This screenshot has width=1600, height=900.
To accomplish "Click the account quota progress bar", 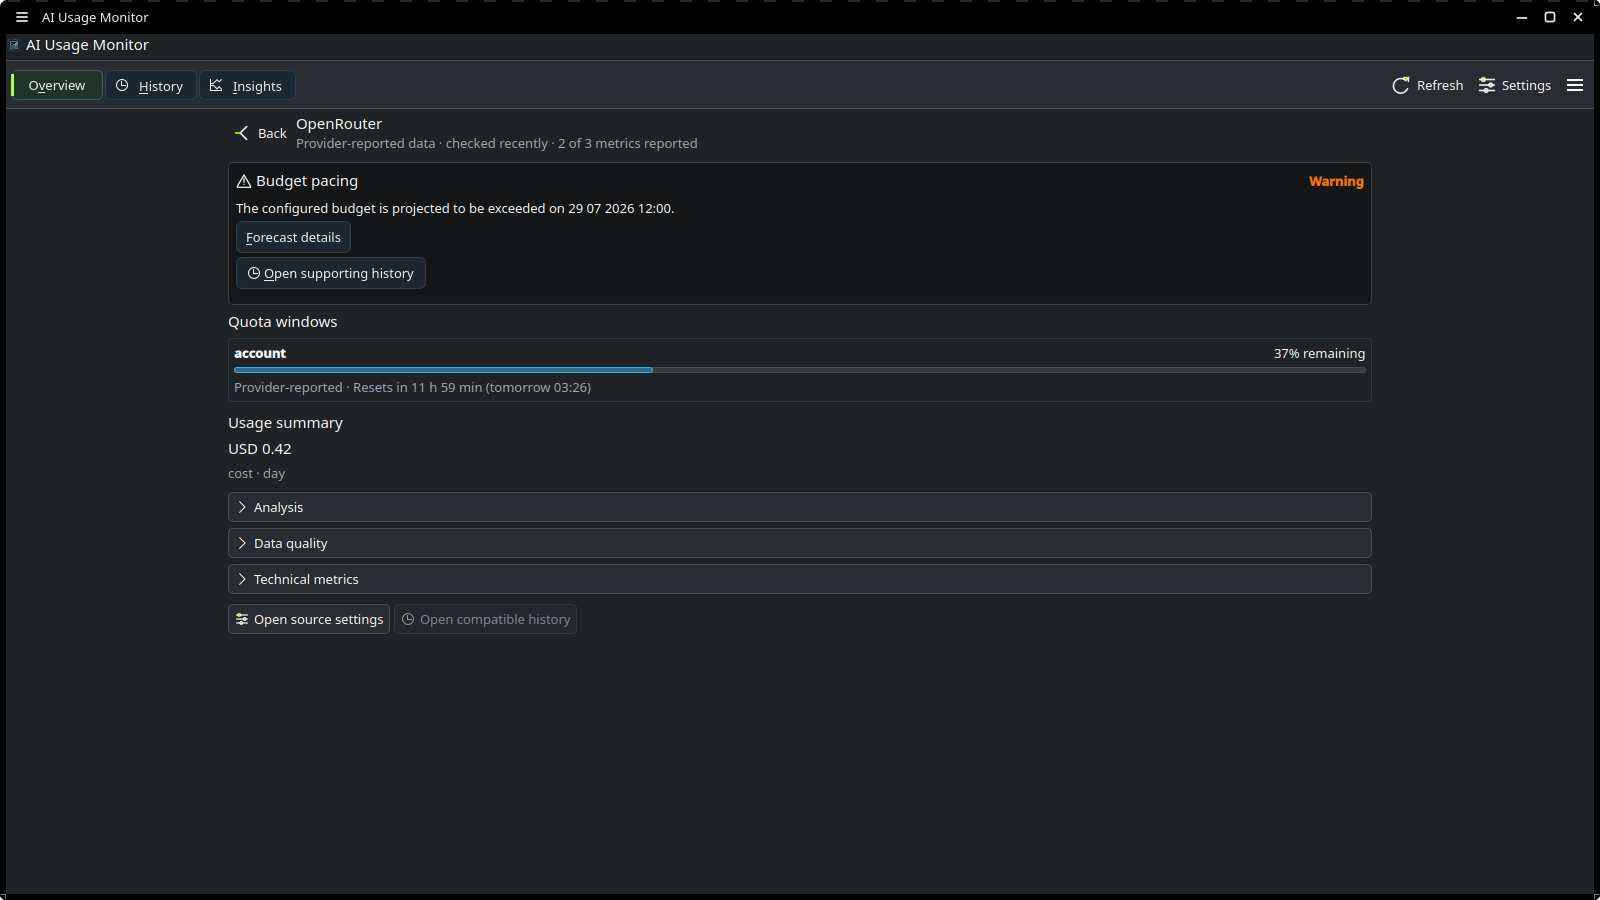I will 800,370.
